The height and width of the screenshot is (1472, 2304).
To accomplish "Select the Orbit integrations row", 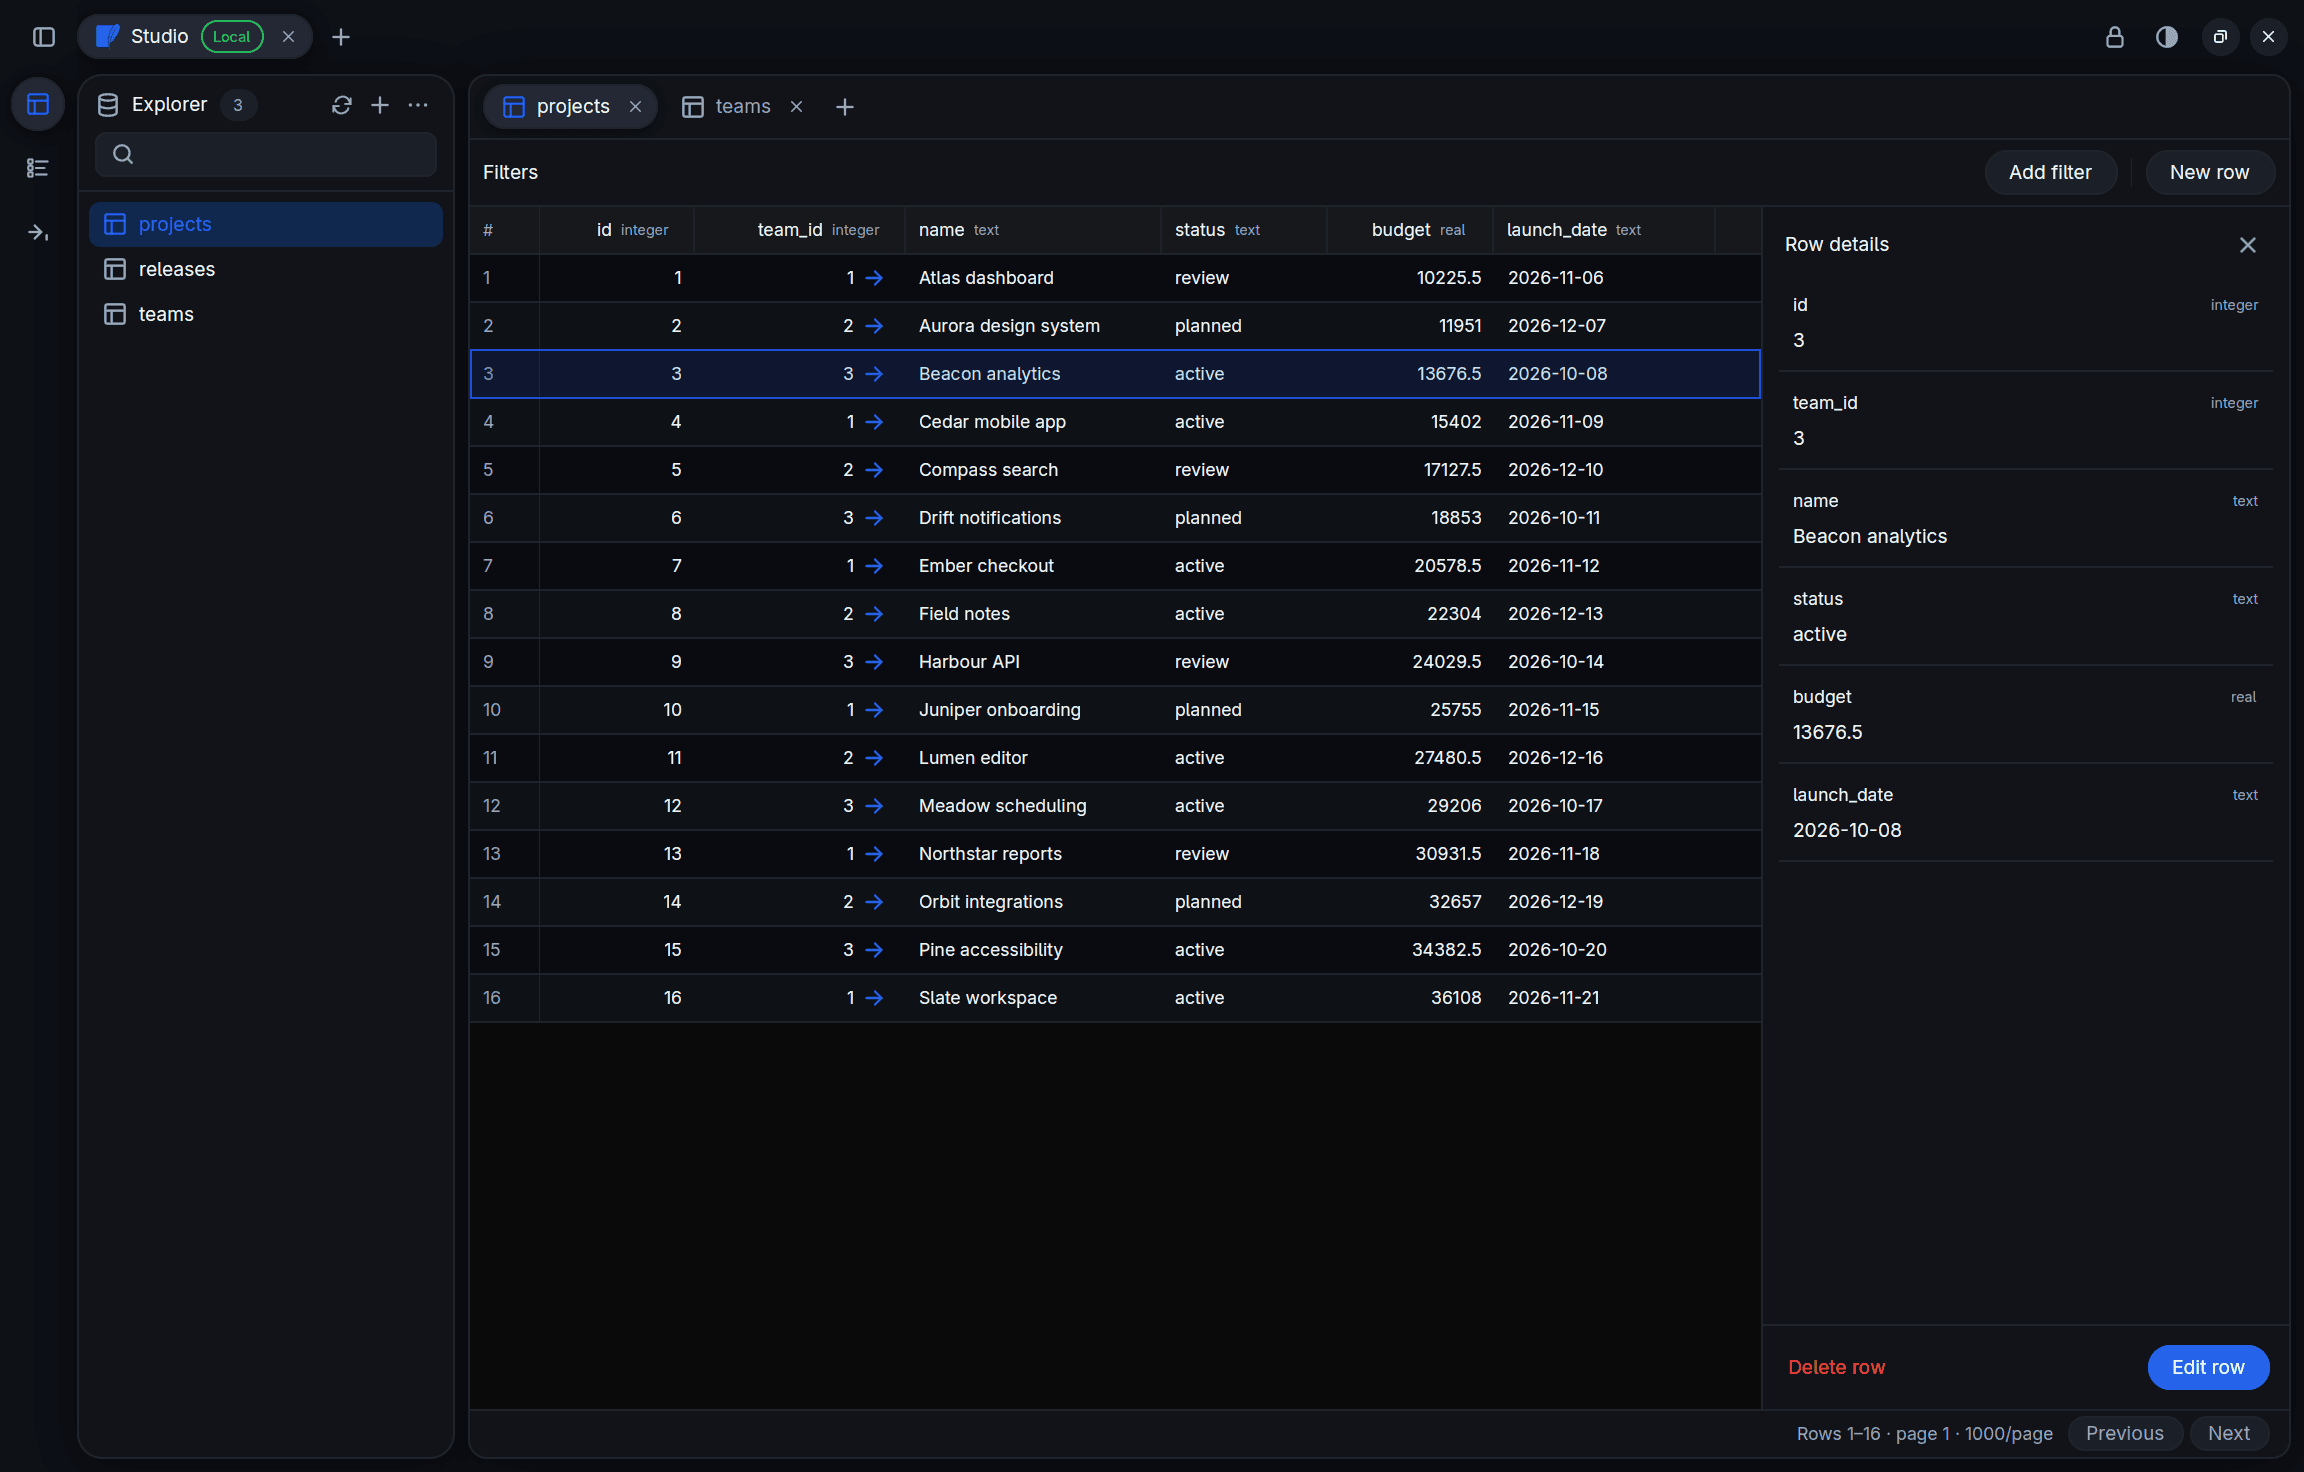I will pos(1115,902).
